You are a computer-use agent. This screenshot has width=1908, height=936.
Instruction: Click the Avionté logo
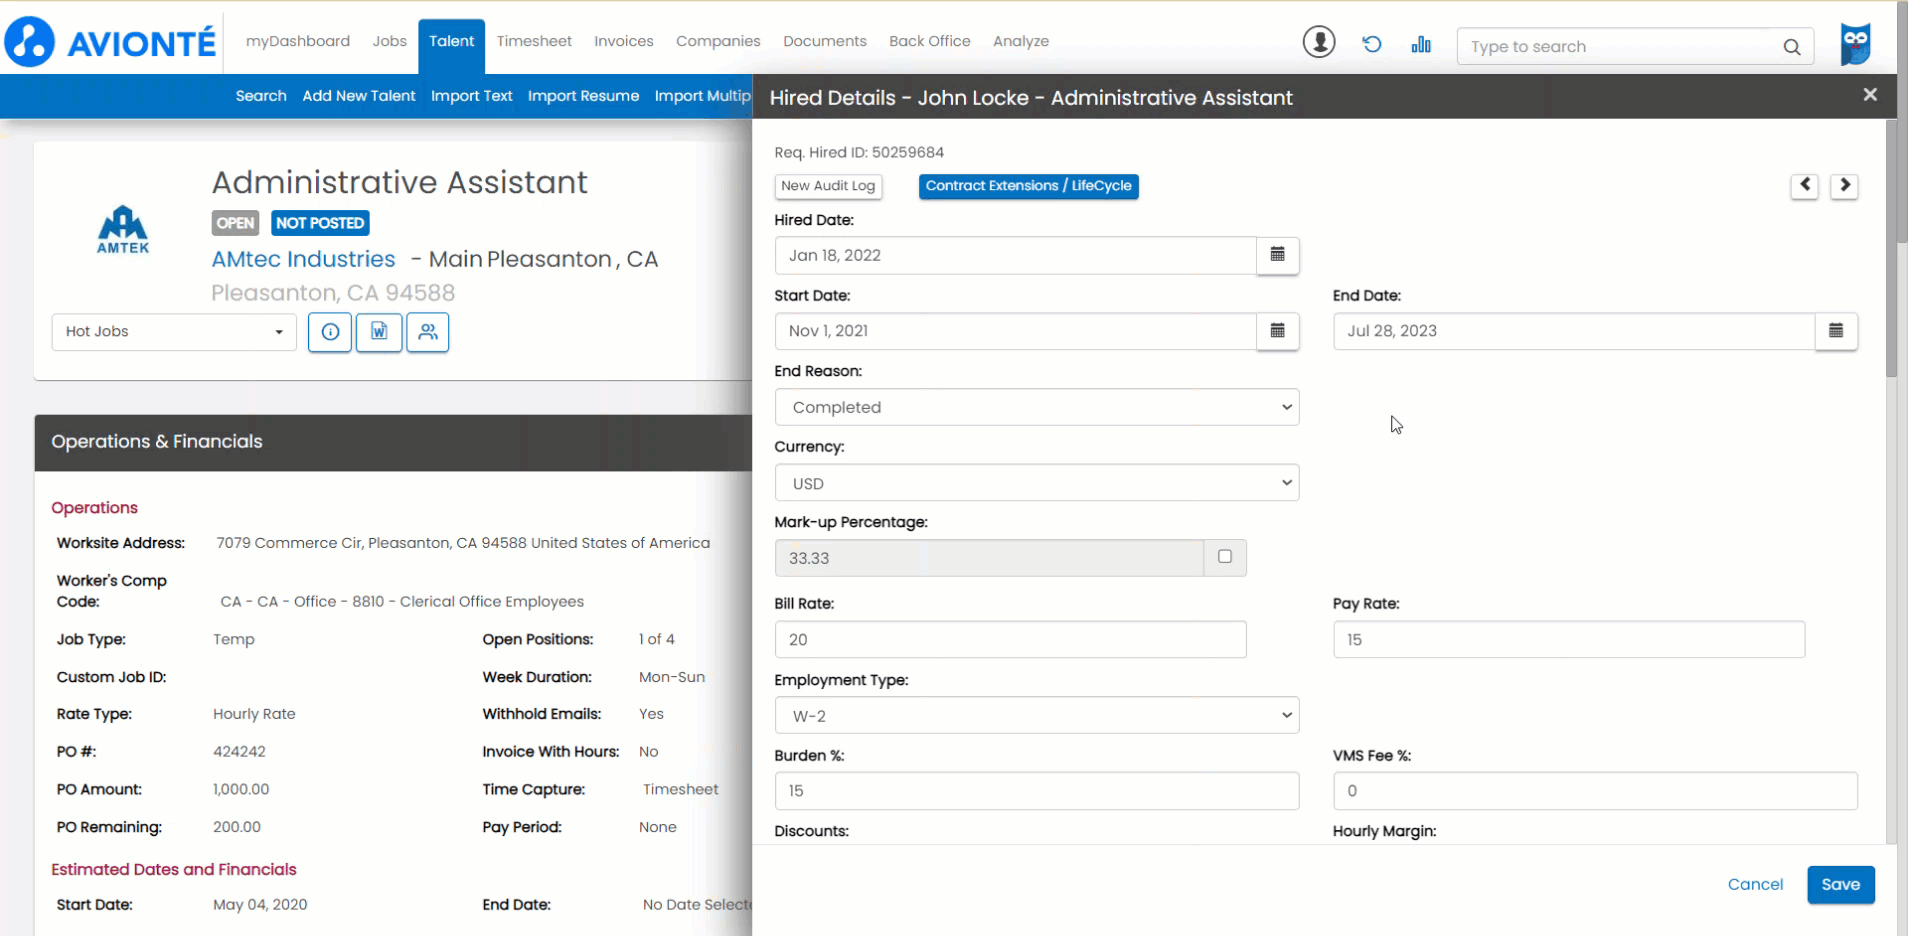110,41
